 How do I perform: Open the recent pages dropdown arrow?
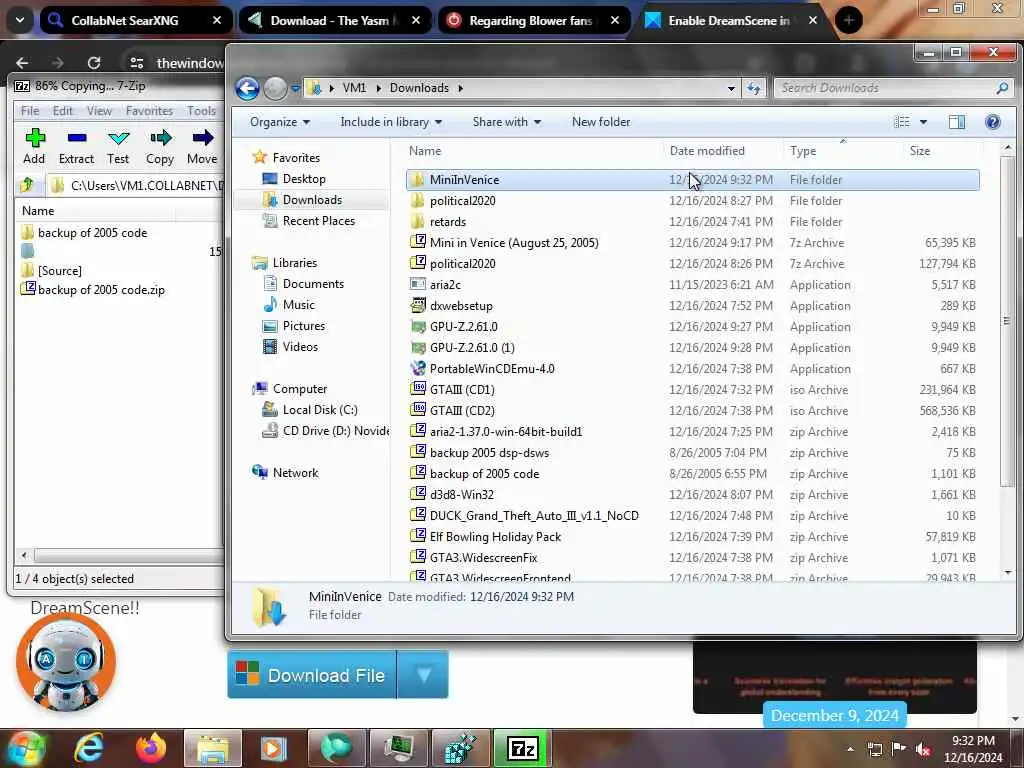295,88
